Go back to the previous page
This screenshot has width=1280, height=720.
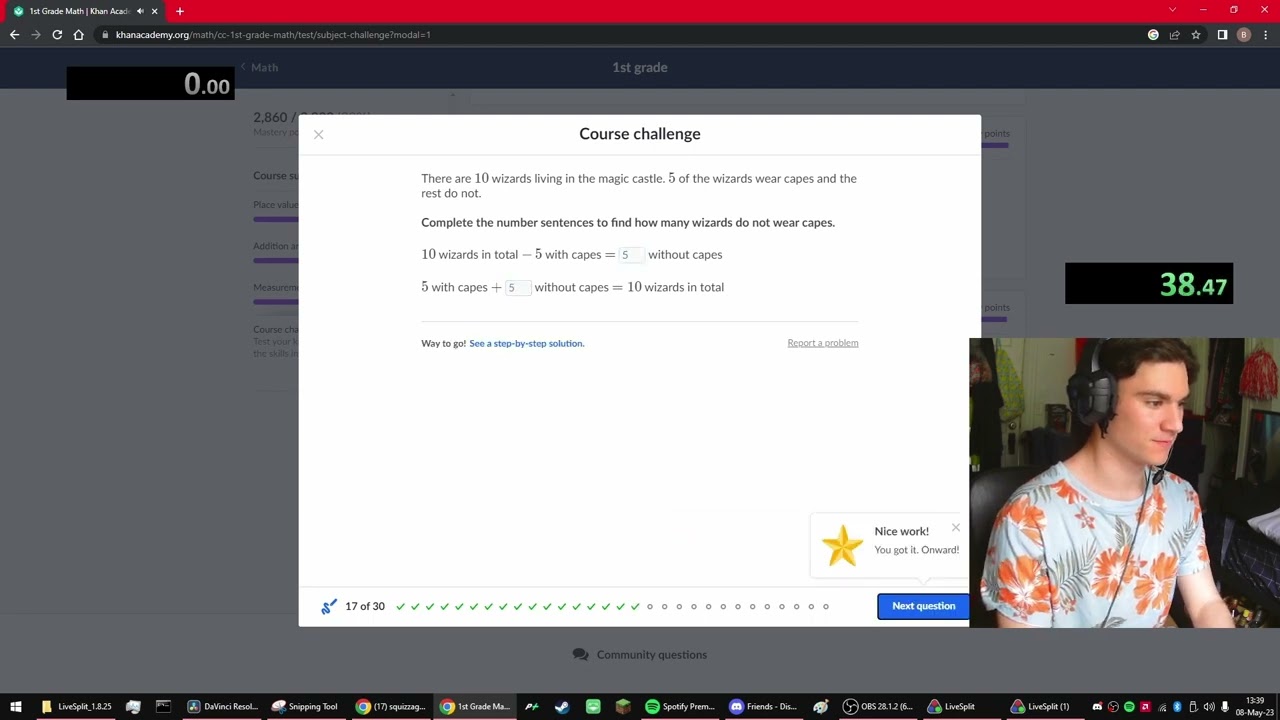pos(14,35)
